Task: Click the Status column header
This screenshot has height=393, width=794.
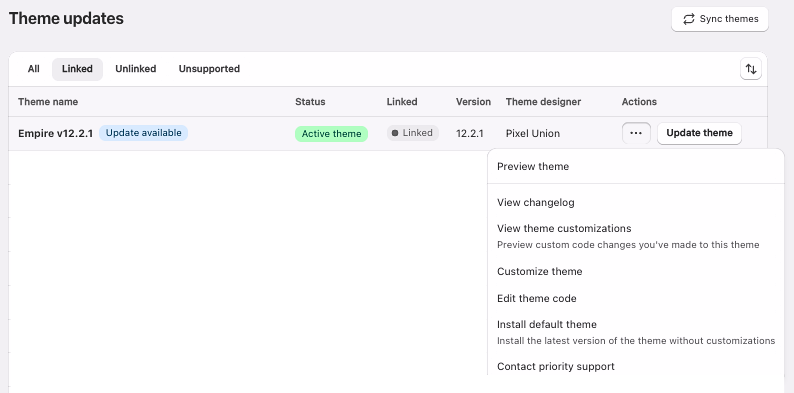Action: 310,102
